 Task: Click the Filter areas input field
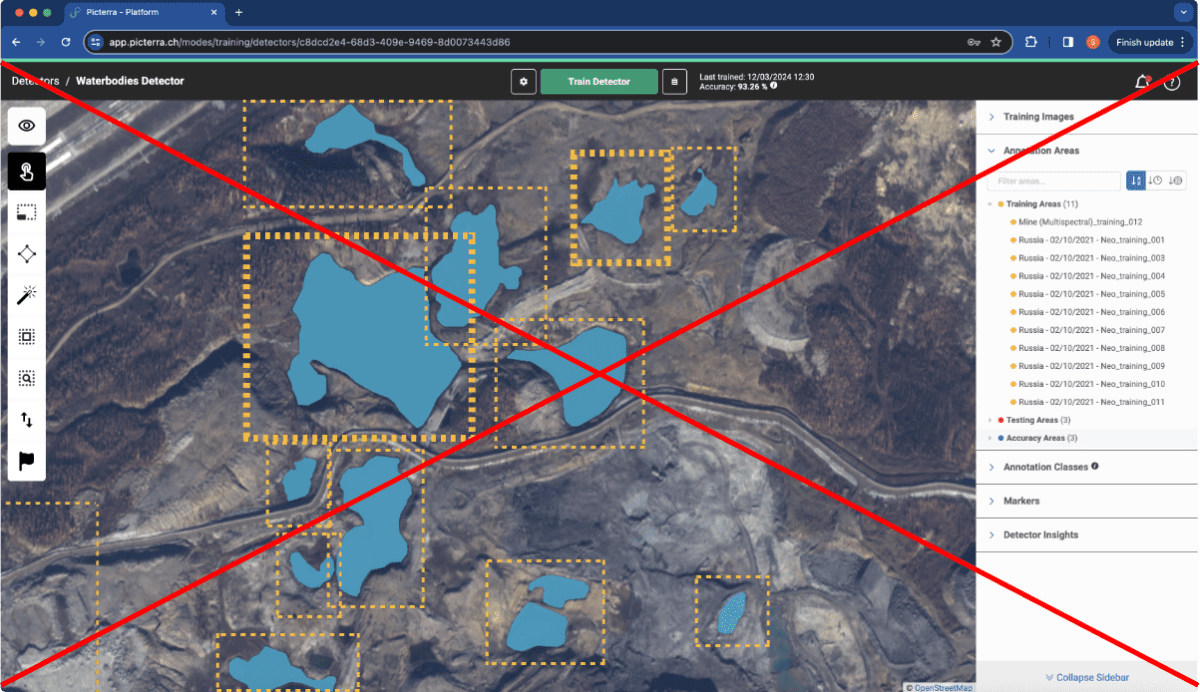1054,181
